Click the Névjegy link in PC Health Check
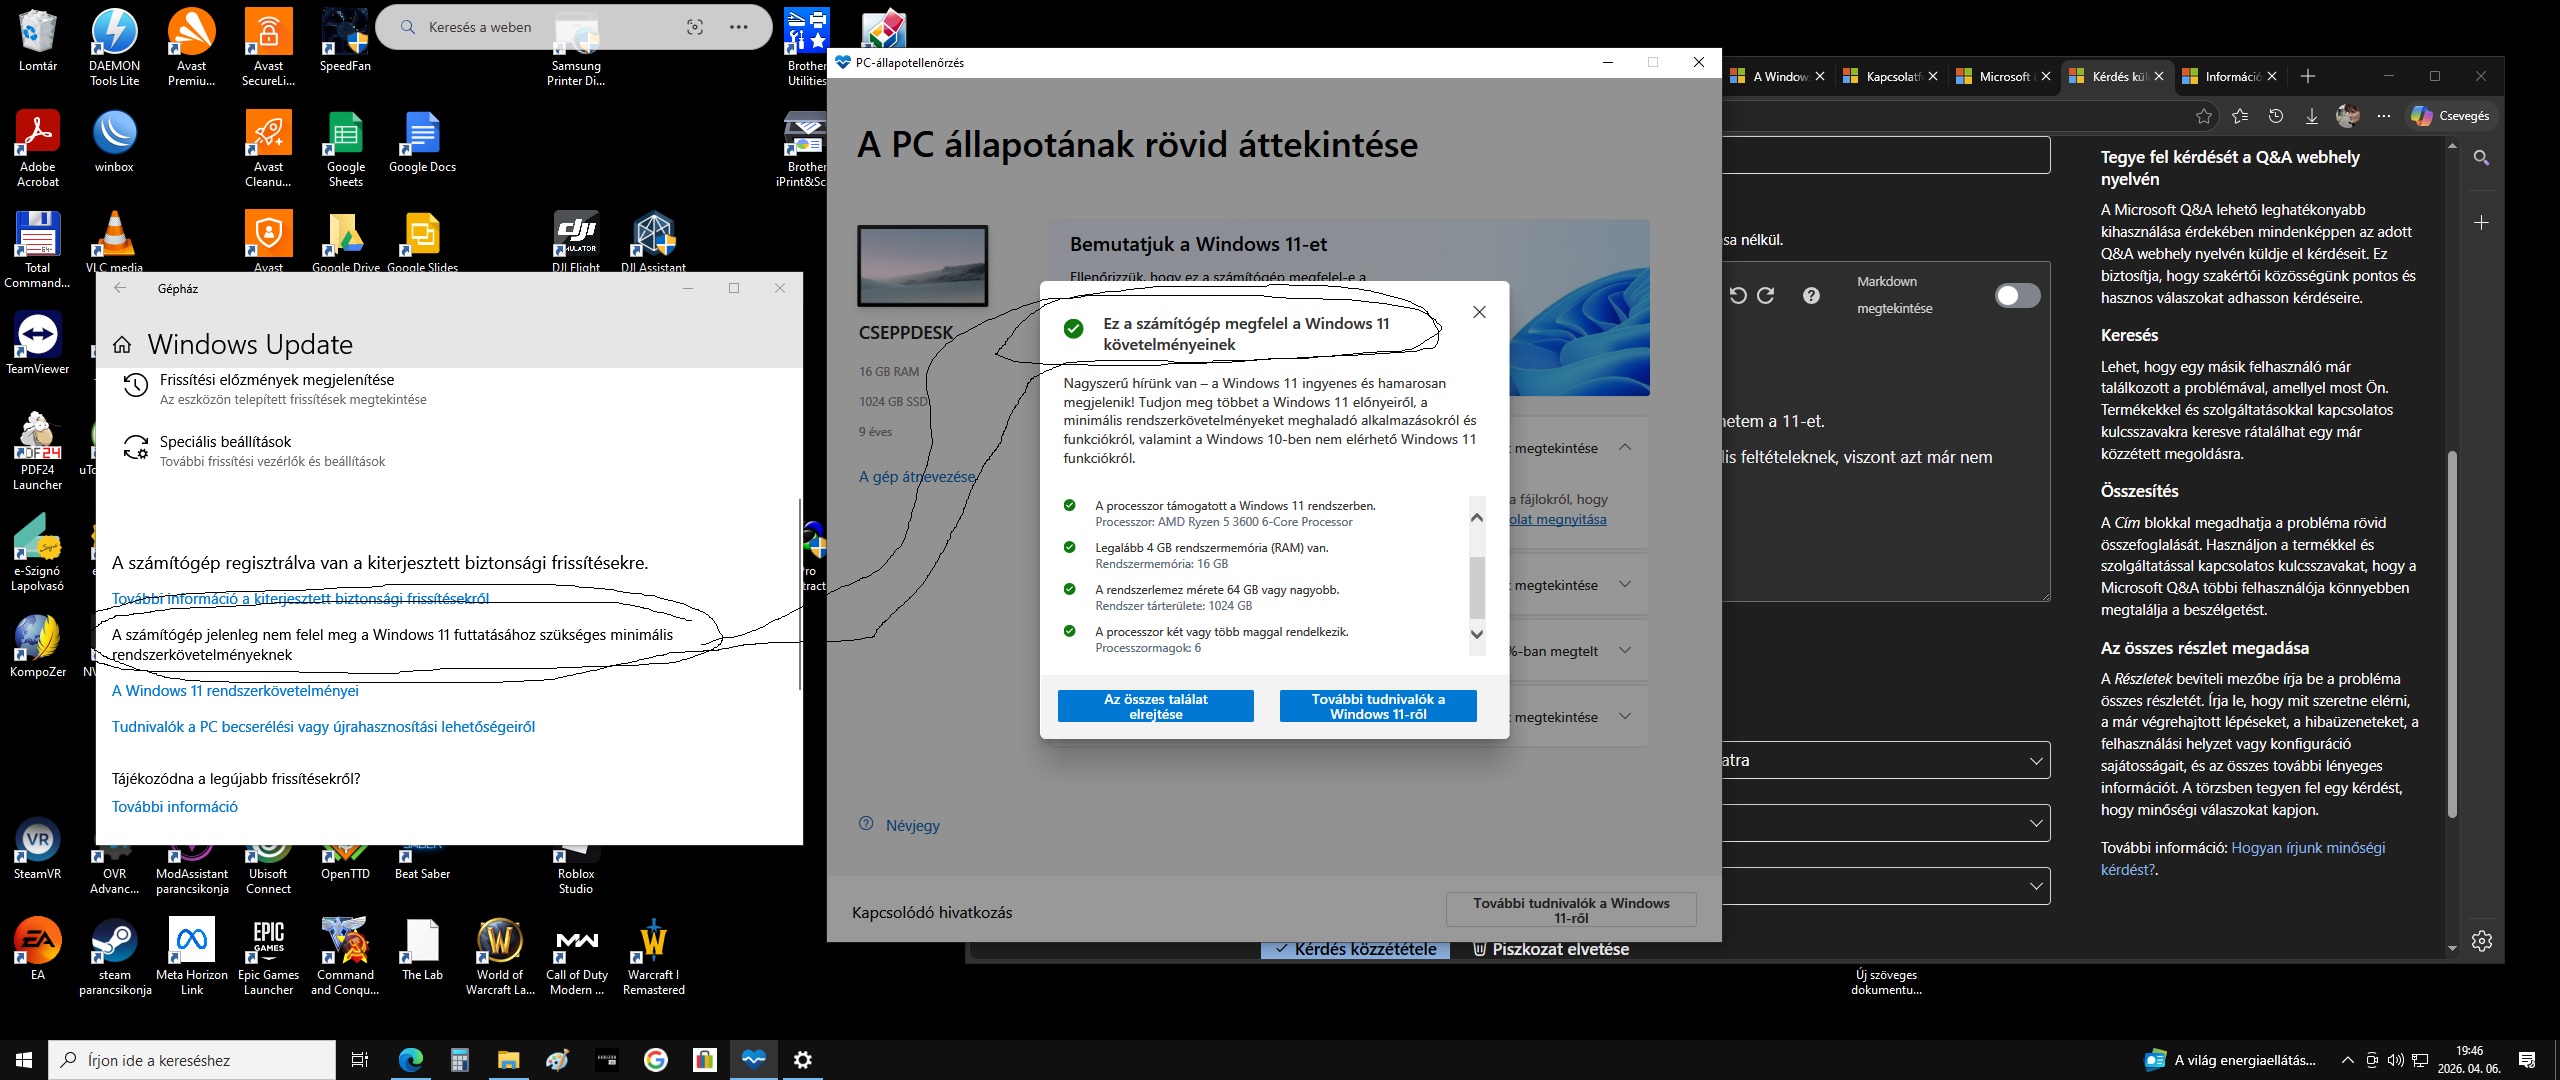The height and width of the screenshot is (1080, 2560). tap(912, 825)
